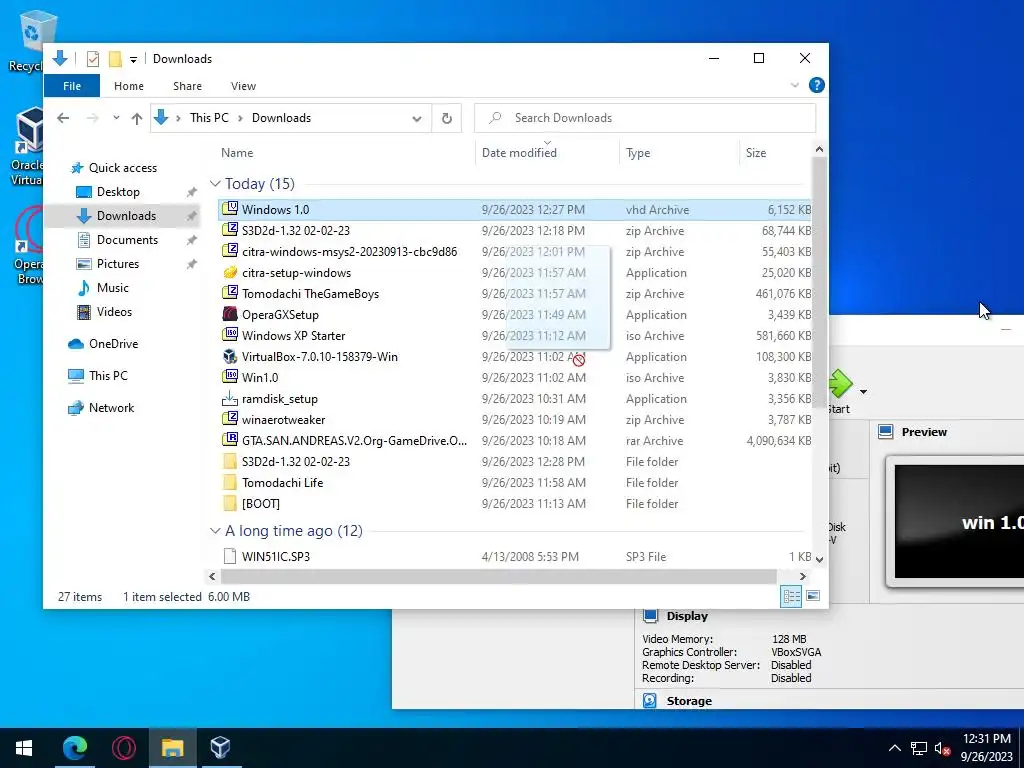Click the Back navigation arrow

63,118
